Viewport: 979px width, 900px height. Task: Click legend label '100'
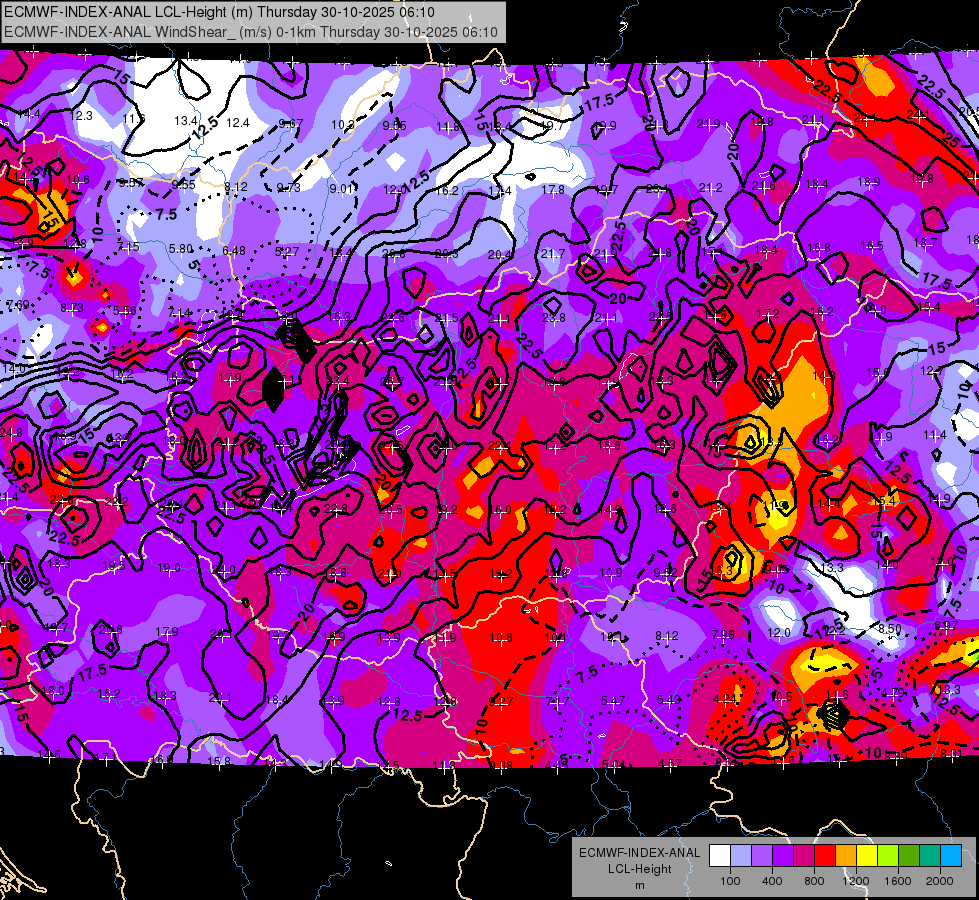(730, 881)
